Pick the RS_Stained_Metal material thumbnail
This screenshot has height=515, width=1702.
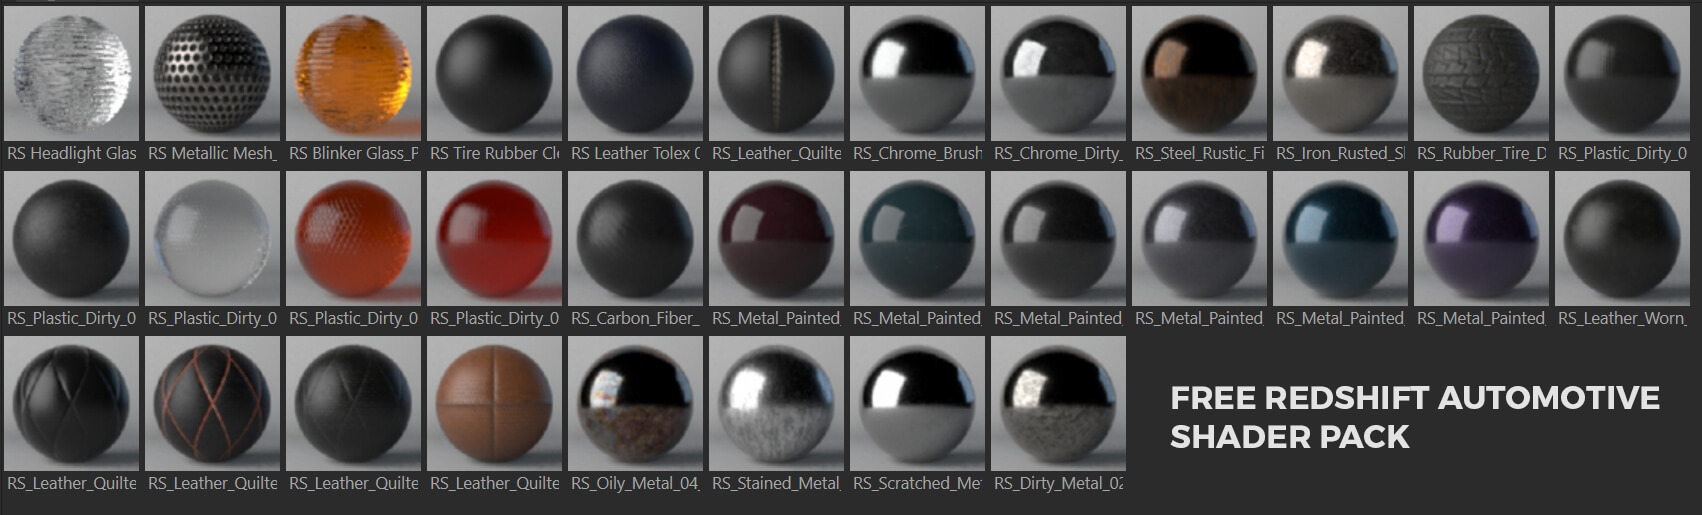click(776, 404)
